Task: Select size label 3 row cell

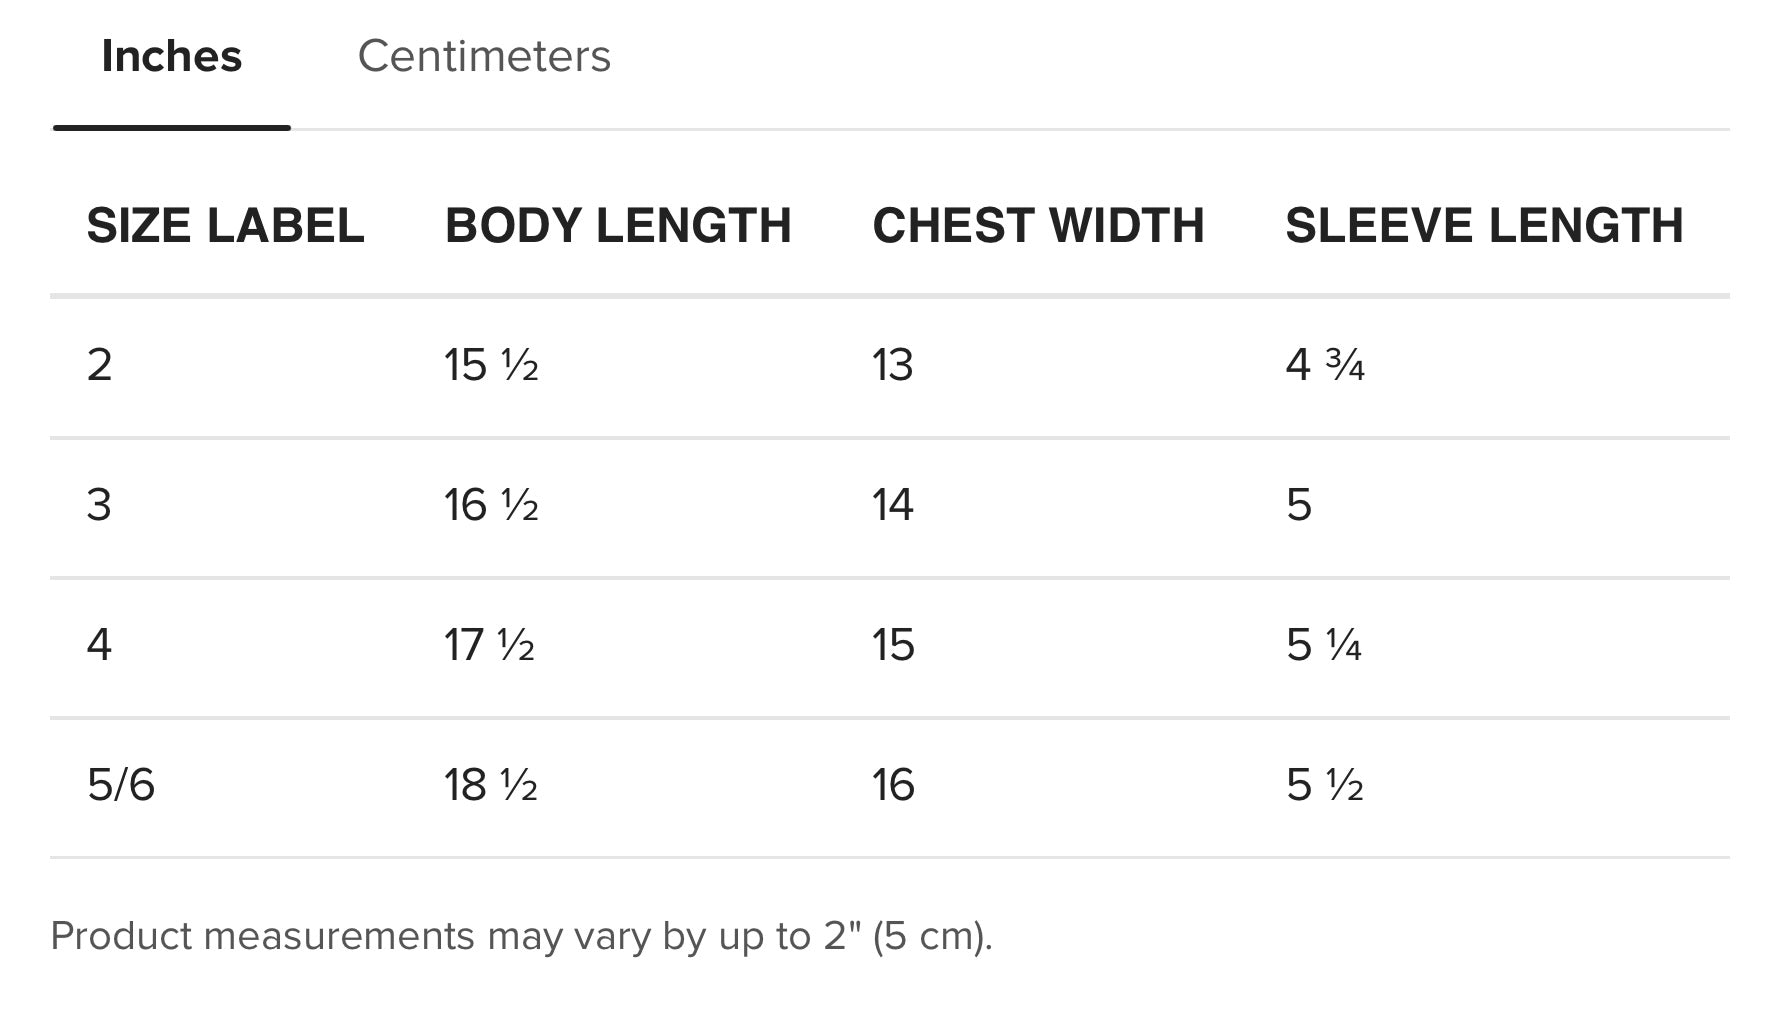Action: [99, 505]
